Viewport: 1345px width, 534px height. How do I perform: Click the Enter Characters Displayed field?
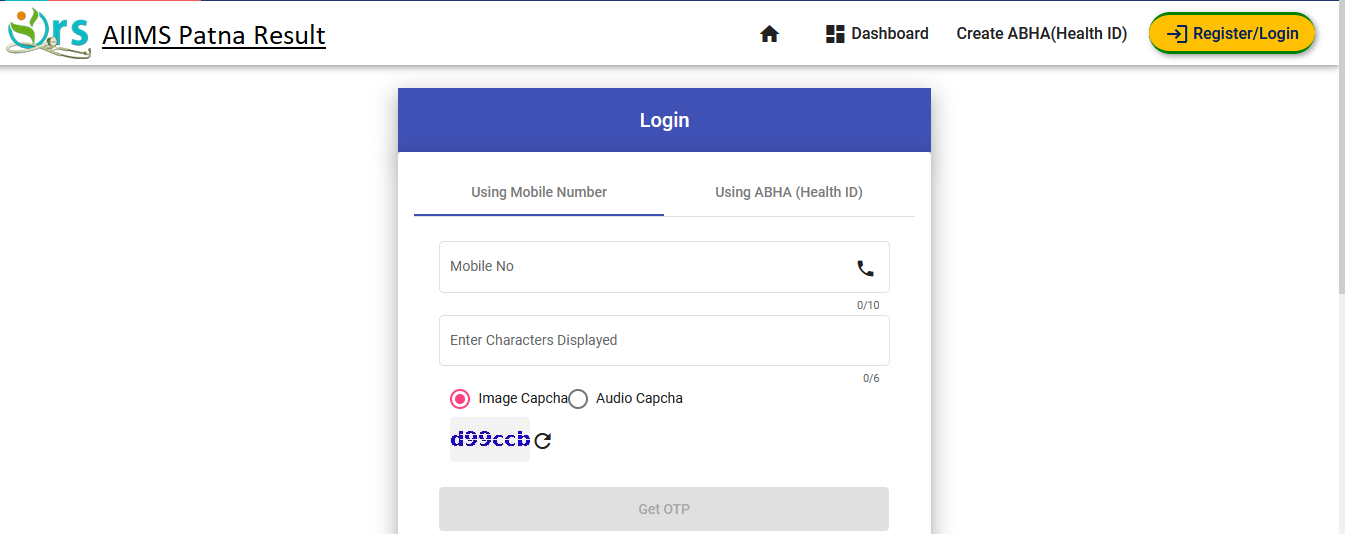663,341
